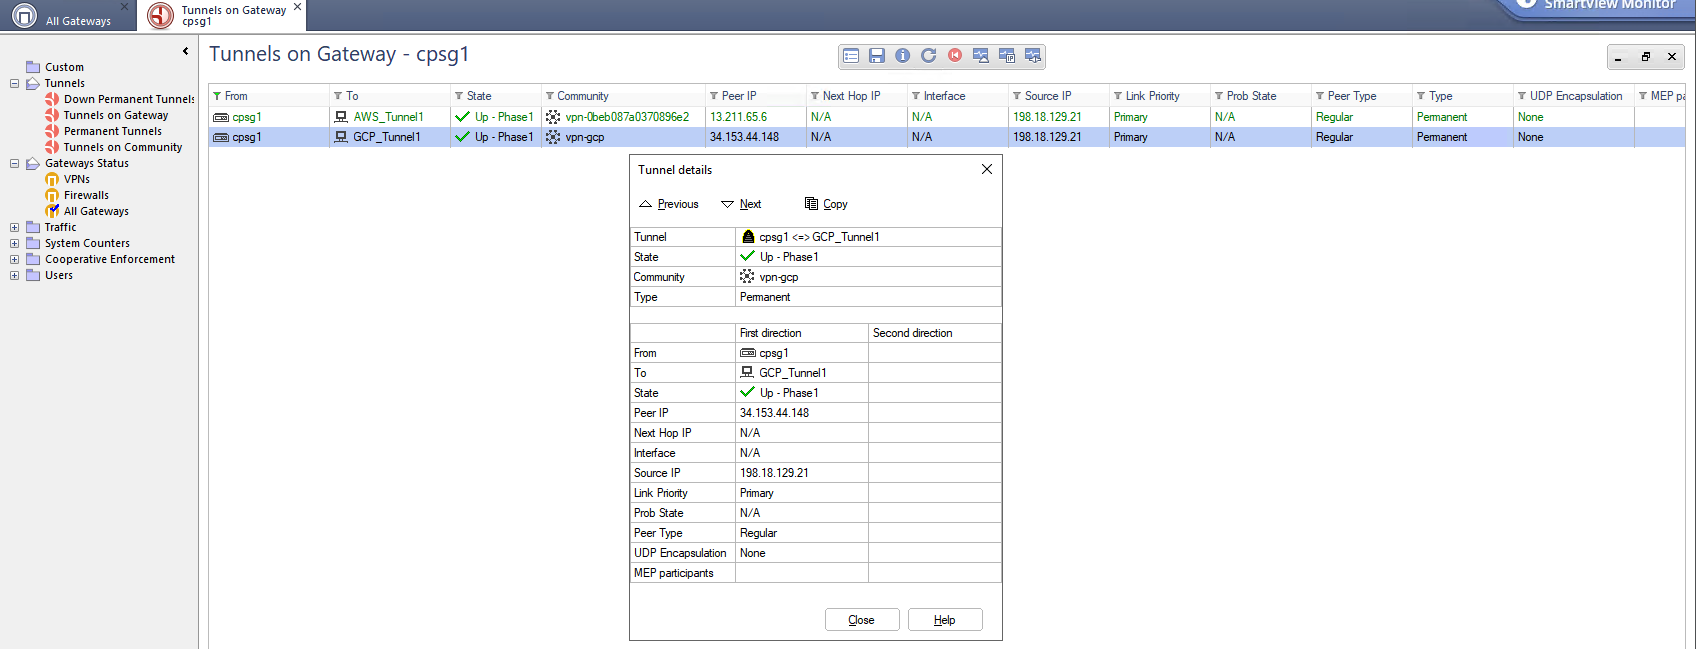Open Down Permanent Tunnels view

tap(128, 99)
